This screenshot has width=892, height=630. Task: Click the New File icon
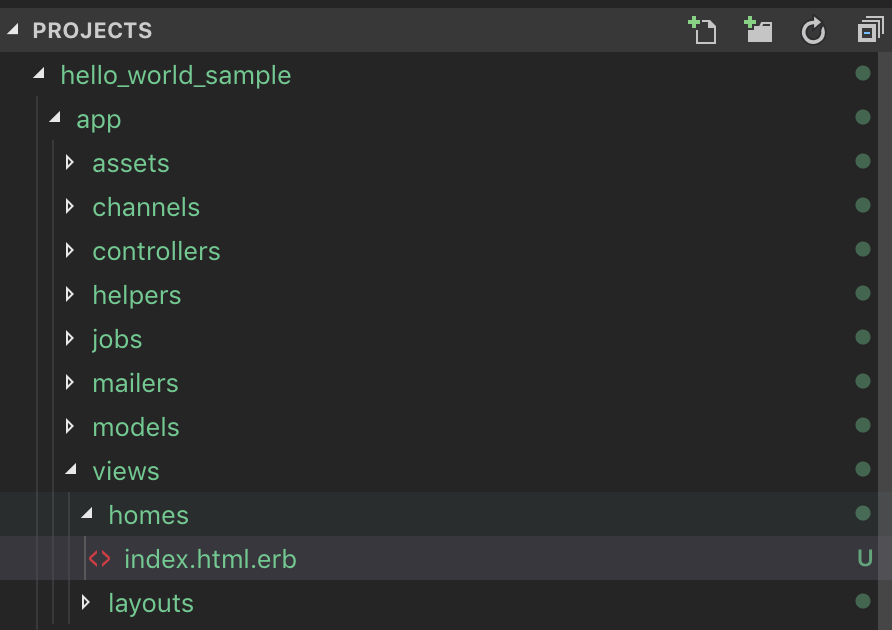pos(703,30)
